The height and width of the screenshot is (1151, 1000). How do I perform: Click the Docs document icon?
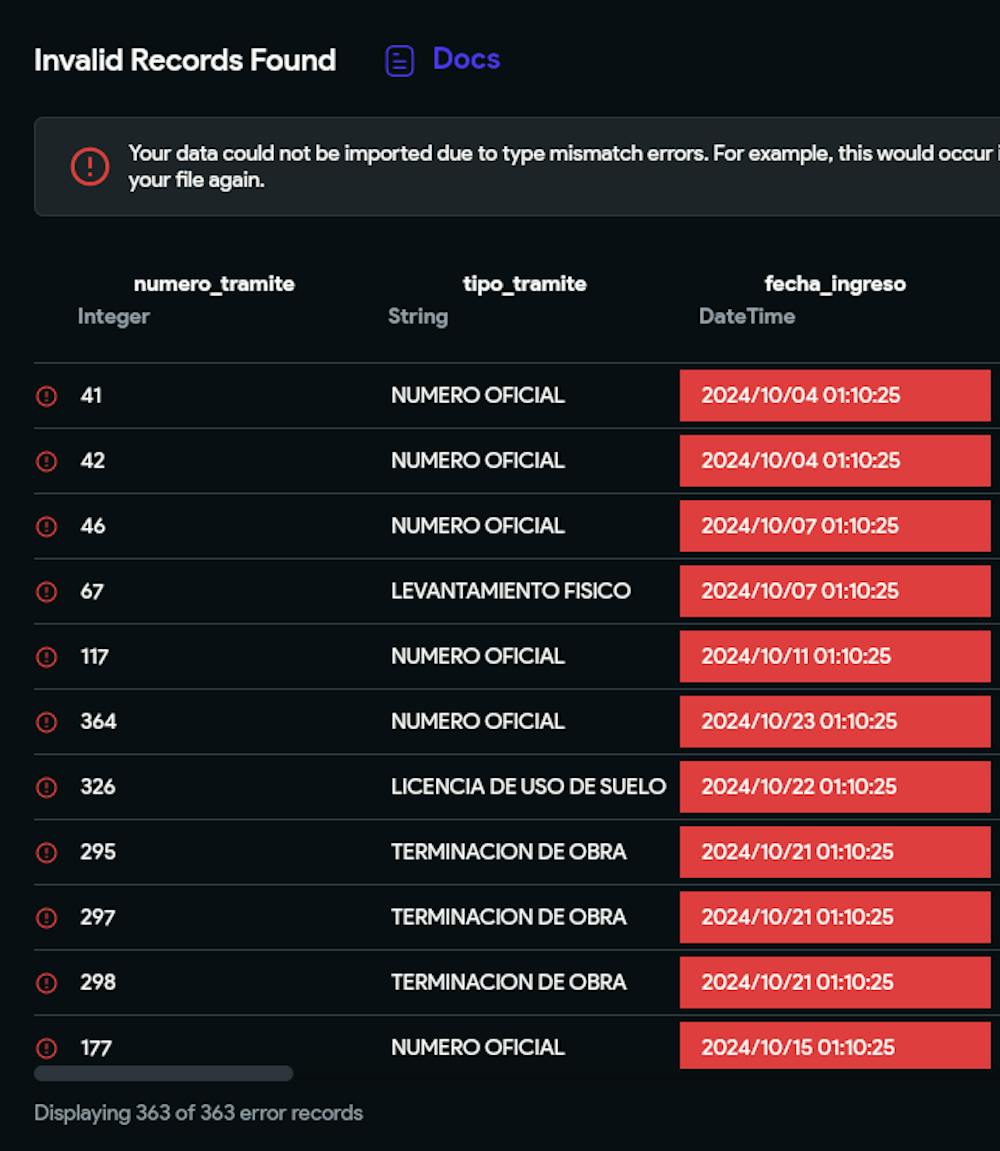(399, 61)
